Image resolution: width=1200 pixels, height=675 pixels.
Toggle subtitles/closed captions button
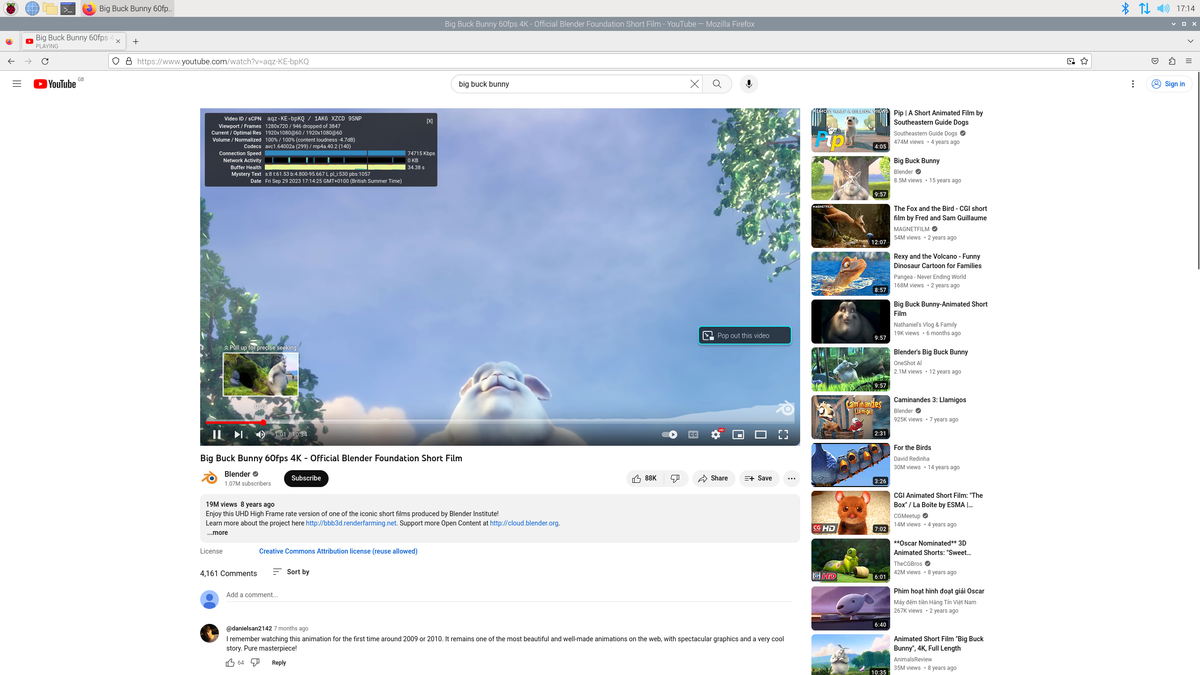pyautogui.click(x=694, y=434)
